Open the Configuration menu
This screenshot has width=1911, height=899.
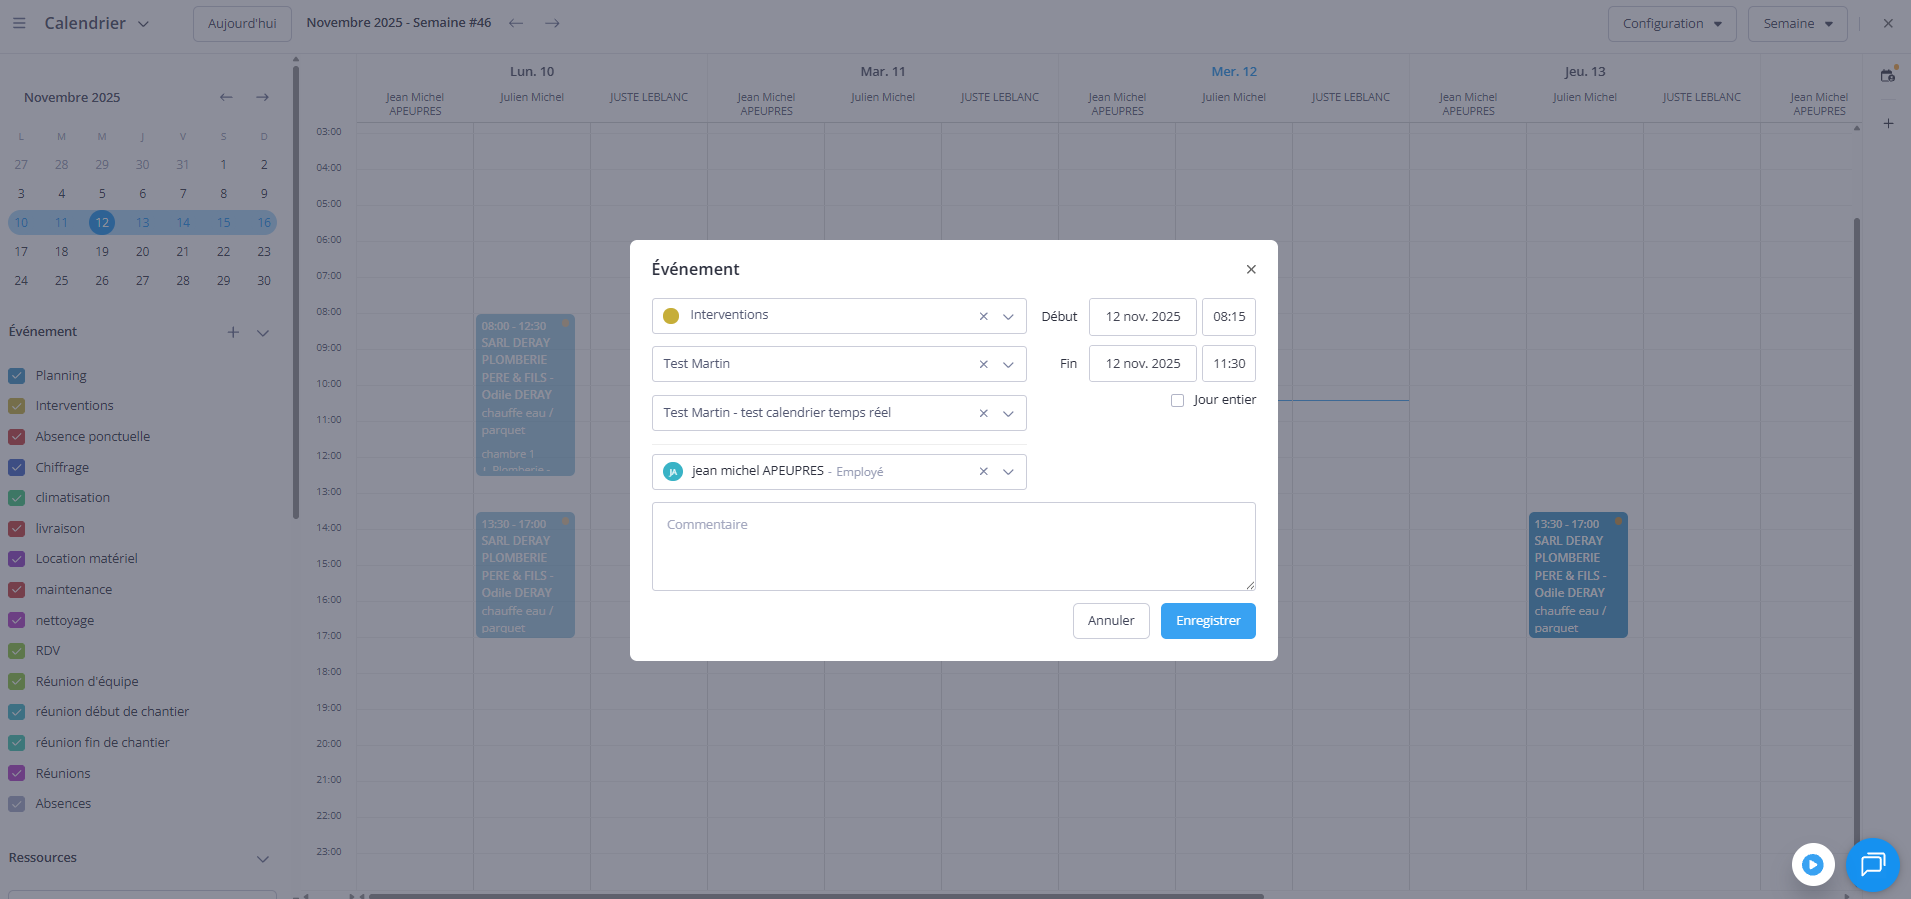[1671, 24]
